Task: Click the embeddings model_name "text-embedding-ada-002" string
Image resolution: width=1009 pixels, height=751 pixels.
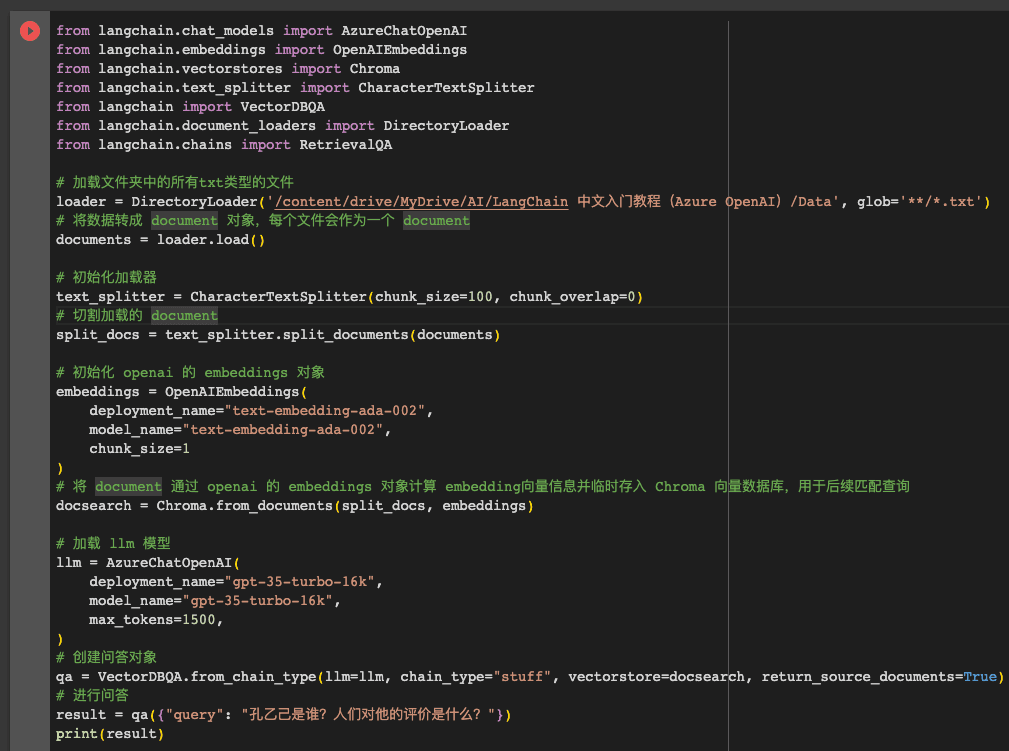Action: pos(282,429)
